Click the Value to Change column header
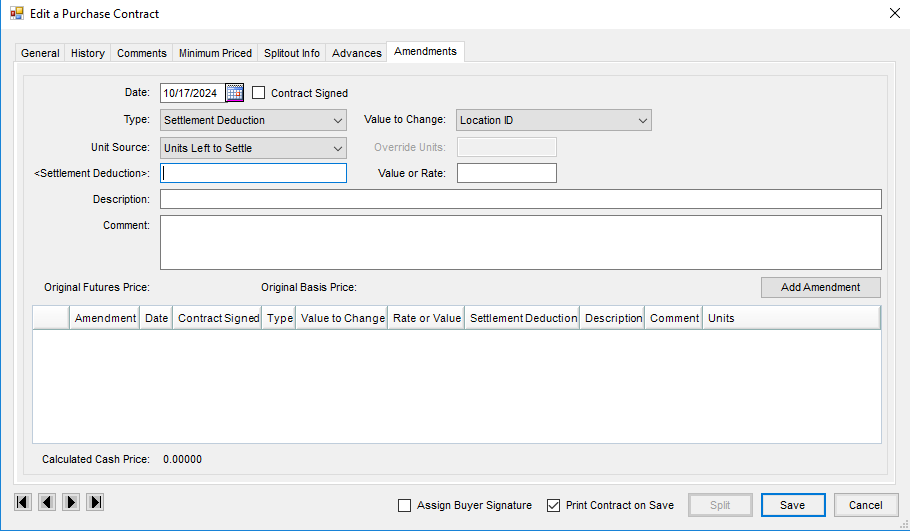The width and height of the screenshot is (910, 531). (342, 318)
